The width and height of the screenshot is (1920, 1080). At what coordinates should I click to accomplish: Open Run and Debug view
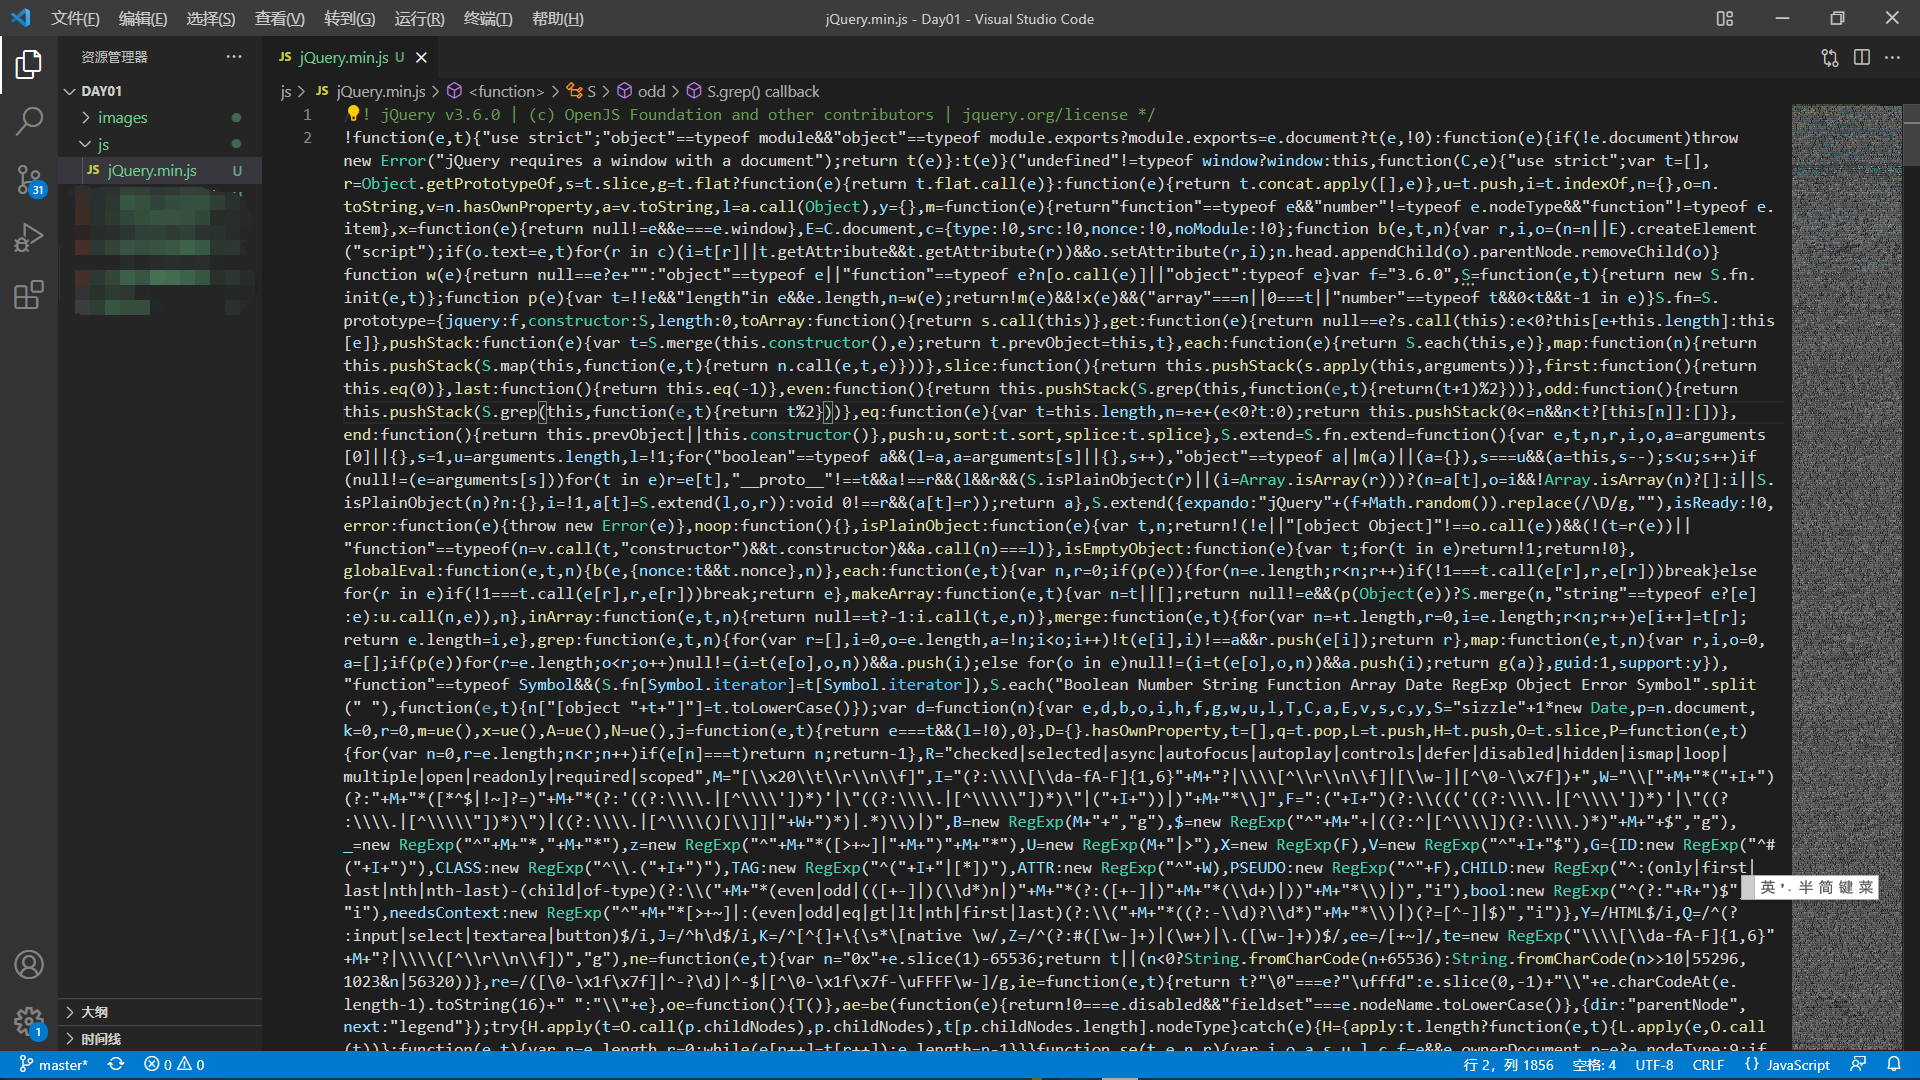[29, 237]
